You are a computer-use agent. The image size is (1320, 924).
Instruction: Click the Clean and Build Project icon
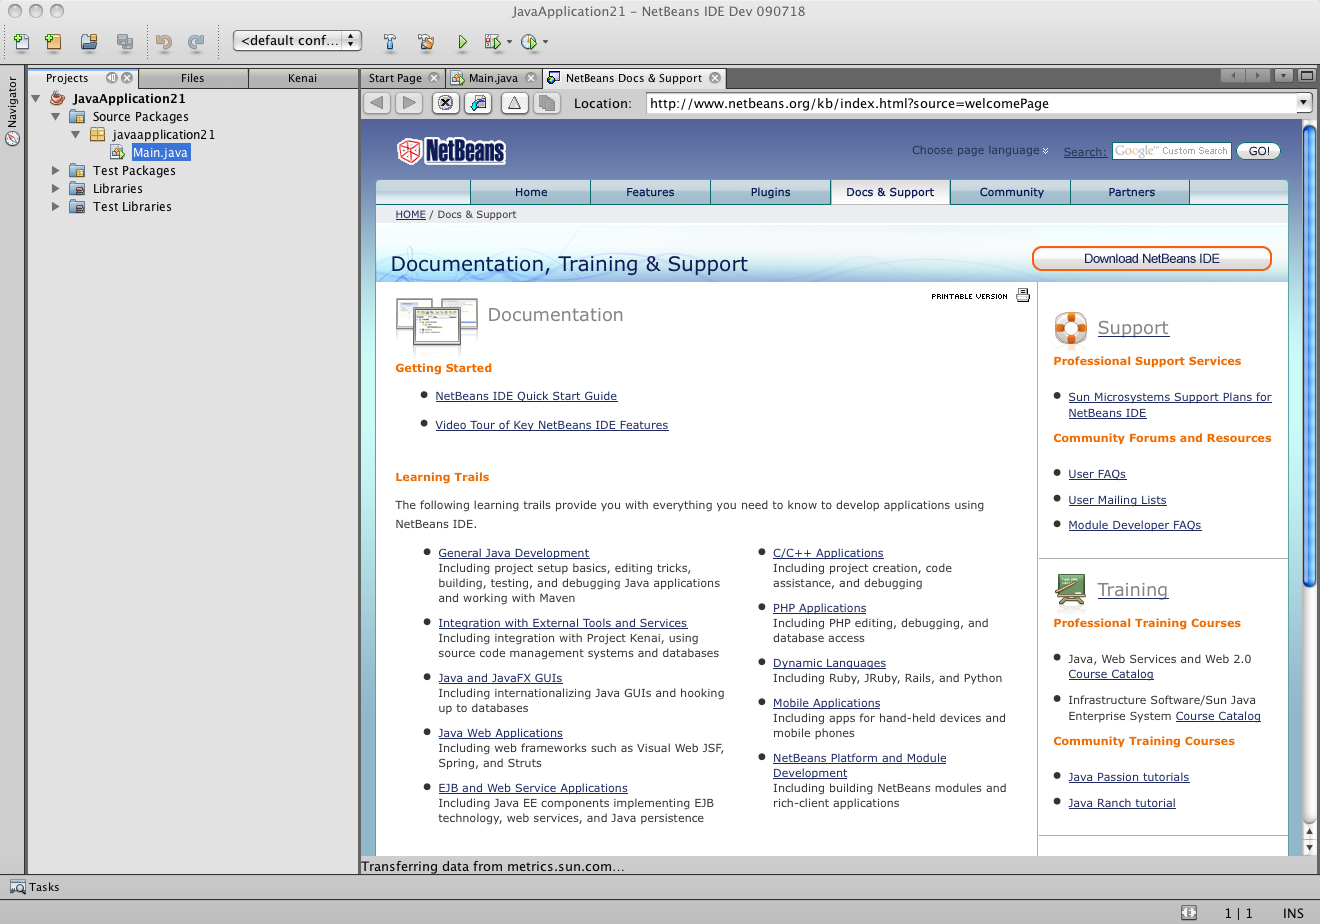click(x=426, y=42)
